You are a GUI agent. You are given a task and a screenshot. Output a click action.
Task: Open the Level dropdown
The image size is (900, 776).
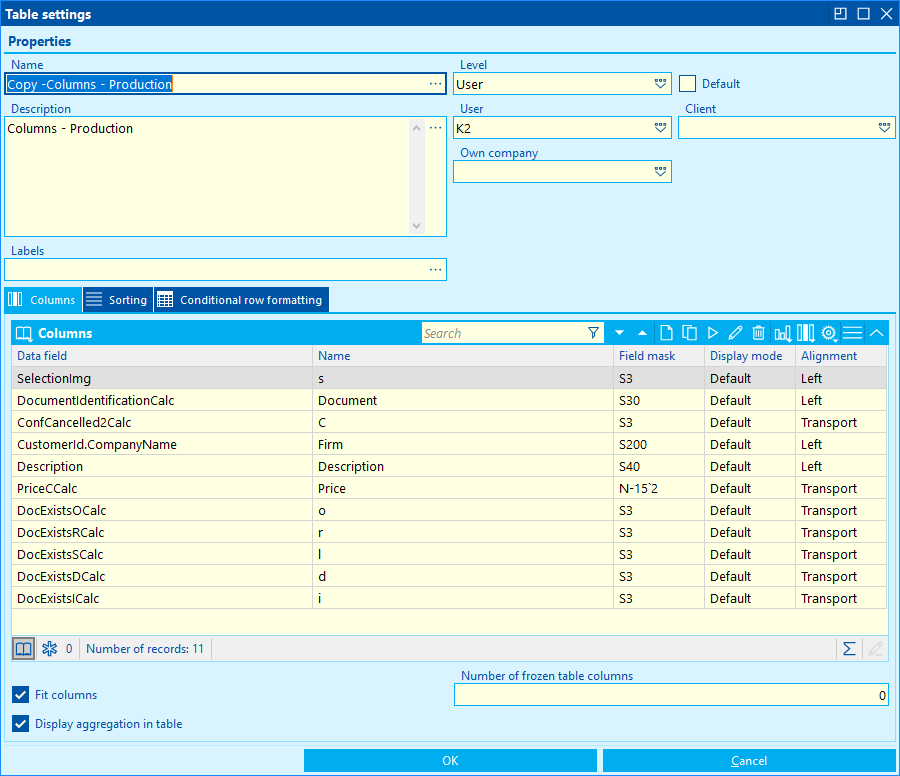660,85
